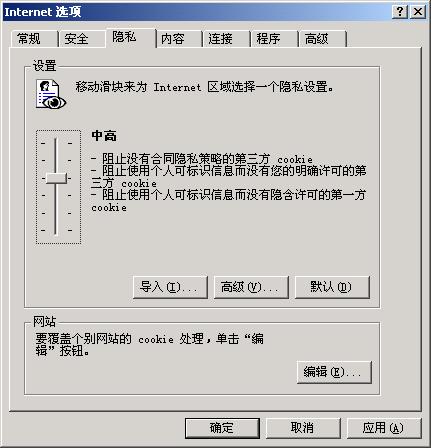Click the privacy level slider thumb

pyautogui.click(x=56, y=178)
